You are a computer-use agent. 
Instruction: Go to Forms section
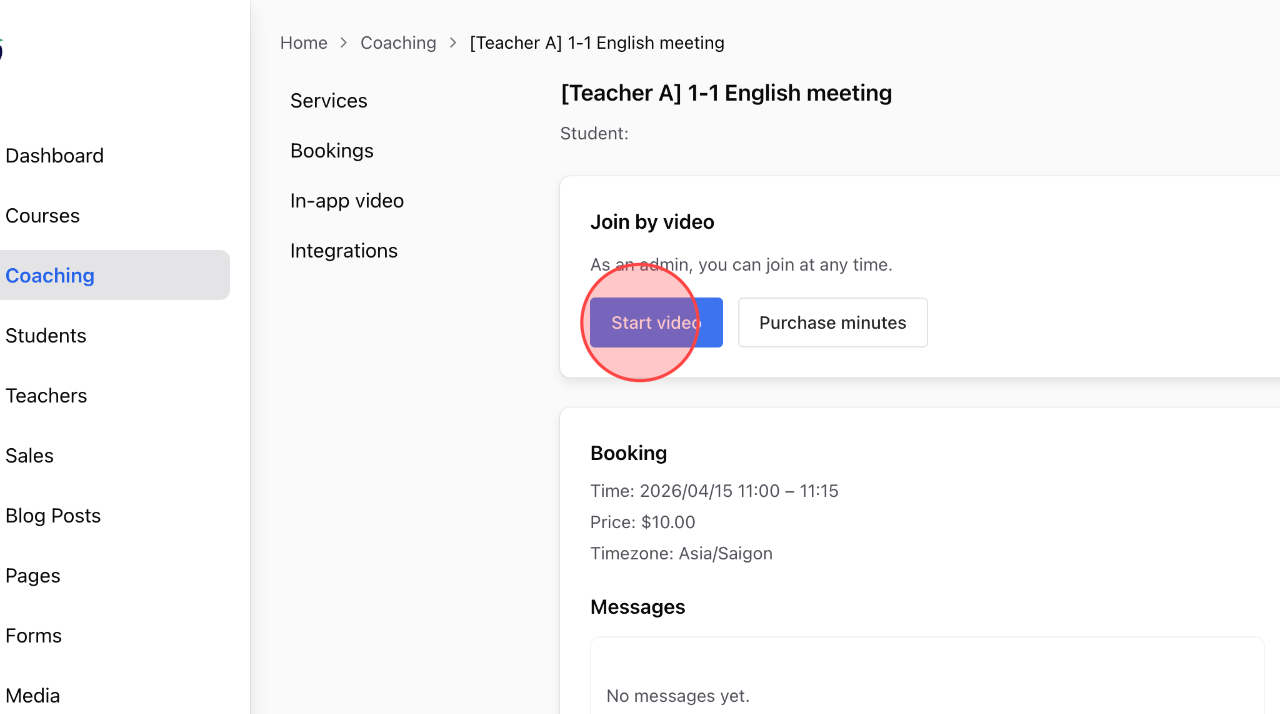coord(33,636)
